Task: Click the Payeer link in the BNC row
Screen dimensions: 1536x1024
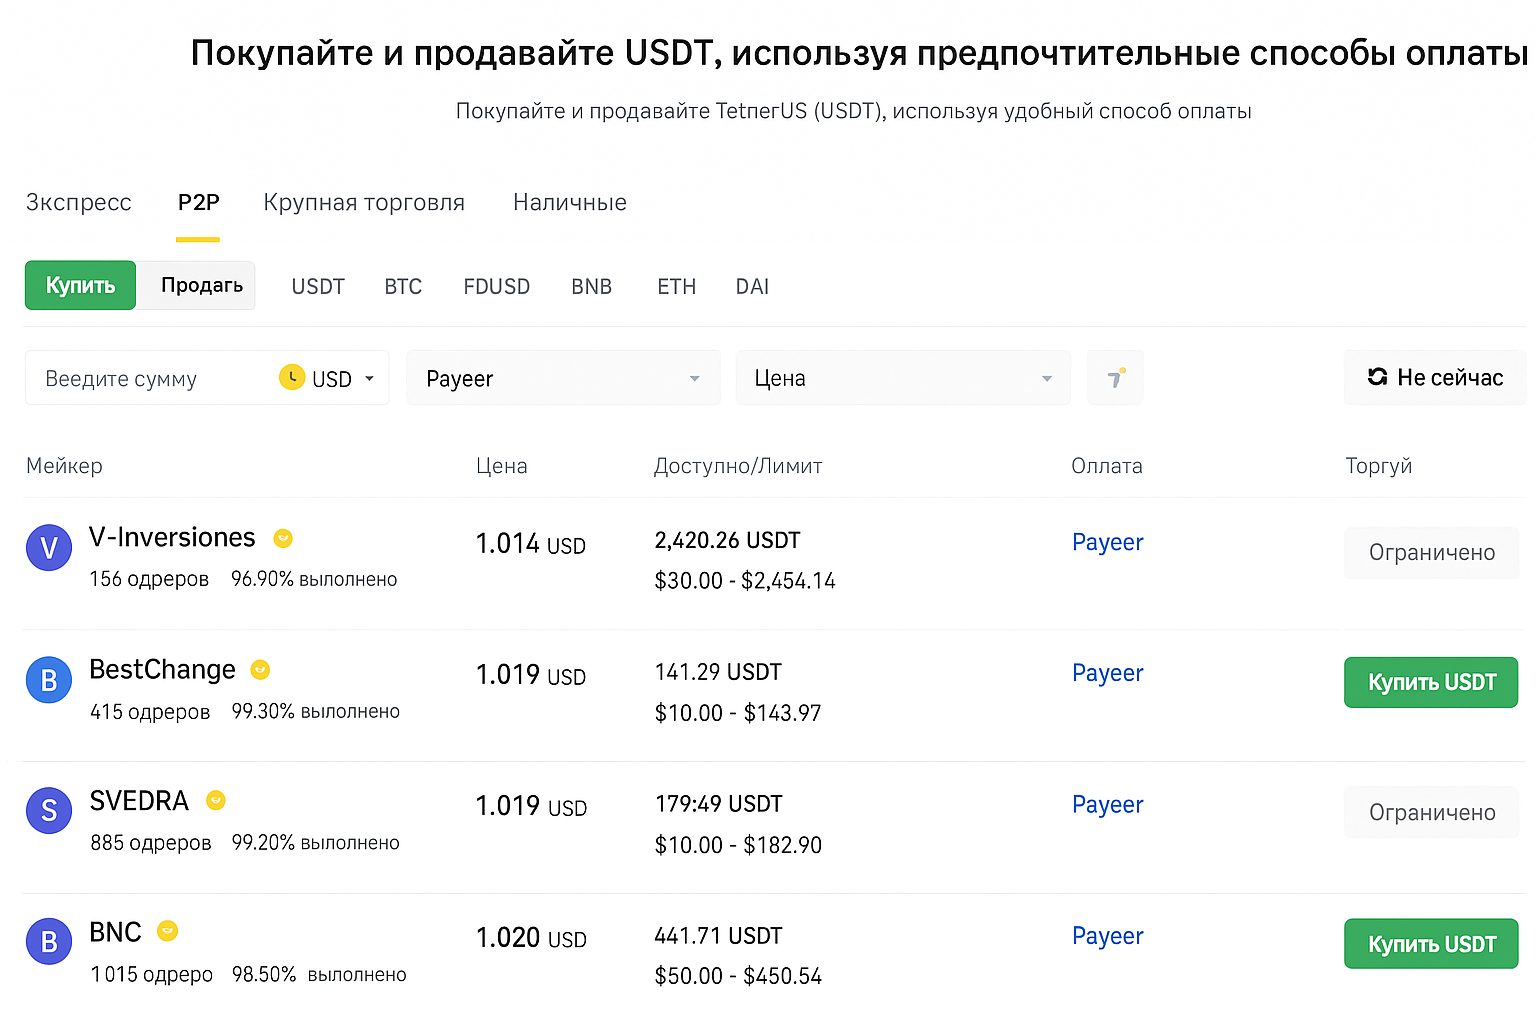Action: click(x=1107, y=936)
